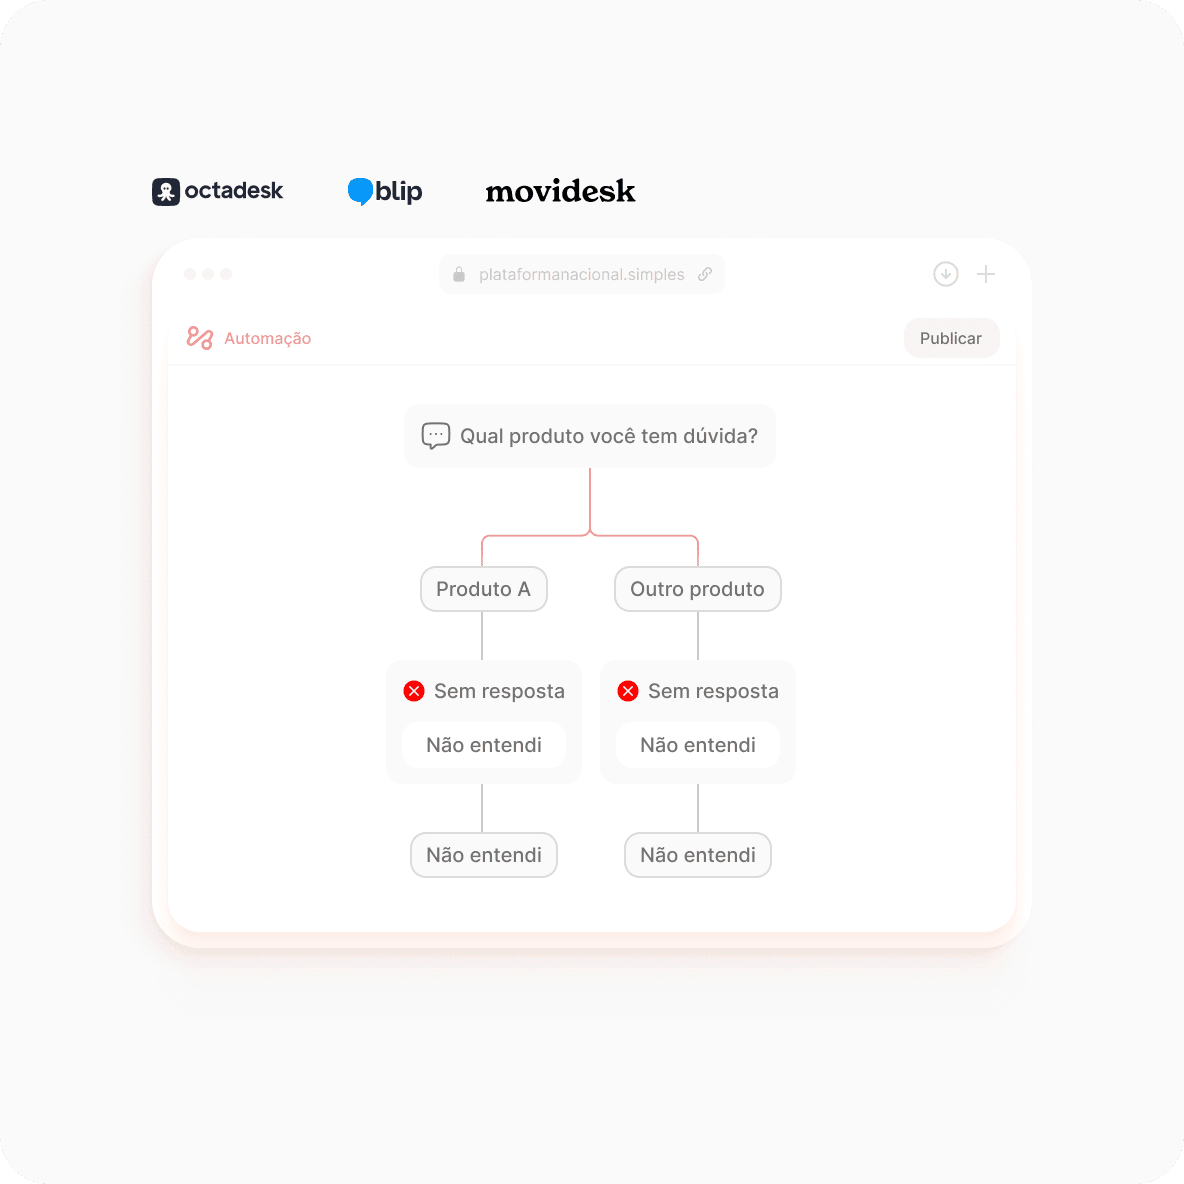The width and height of the screenshot is (1184, 1184).
Task: Click the plataformanacional.simples address field
Action: tap(581, 274)
